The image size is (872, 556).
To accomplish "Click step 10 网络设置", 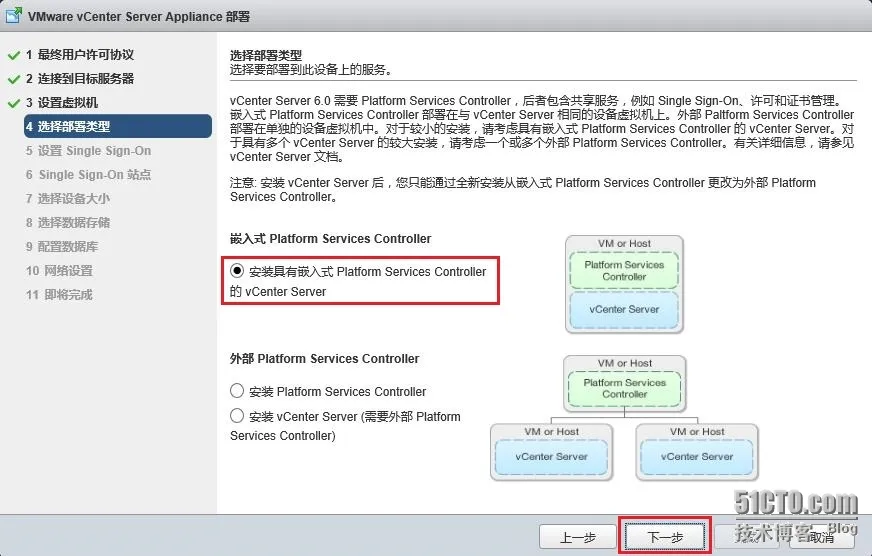I will point(59,271).
